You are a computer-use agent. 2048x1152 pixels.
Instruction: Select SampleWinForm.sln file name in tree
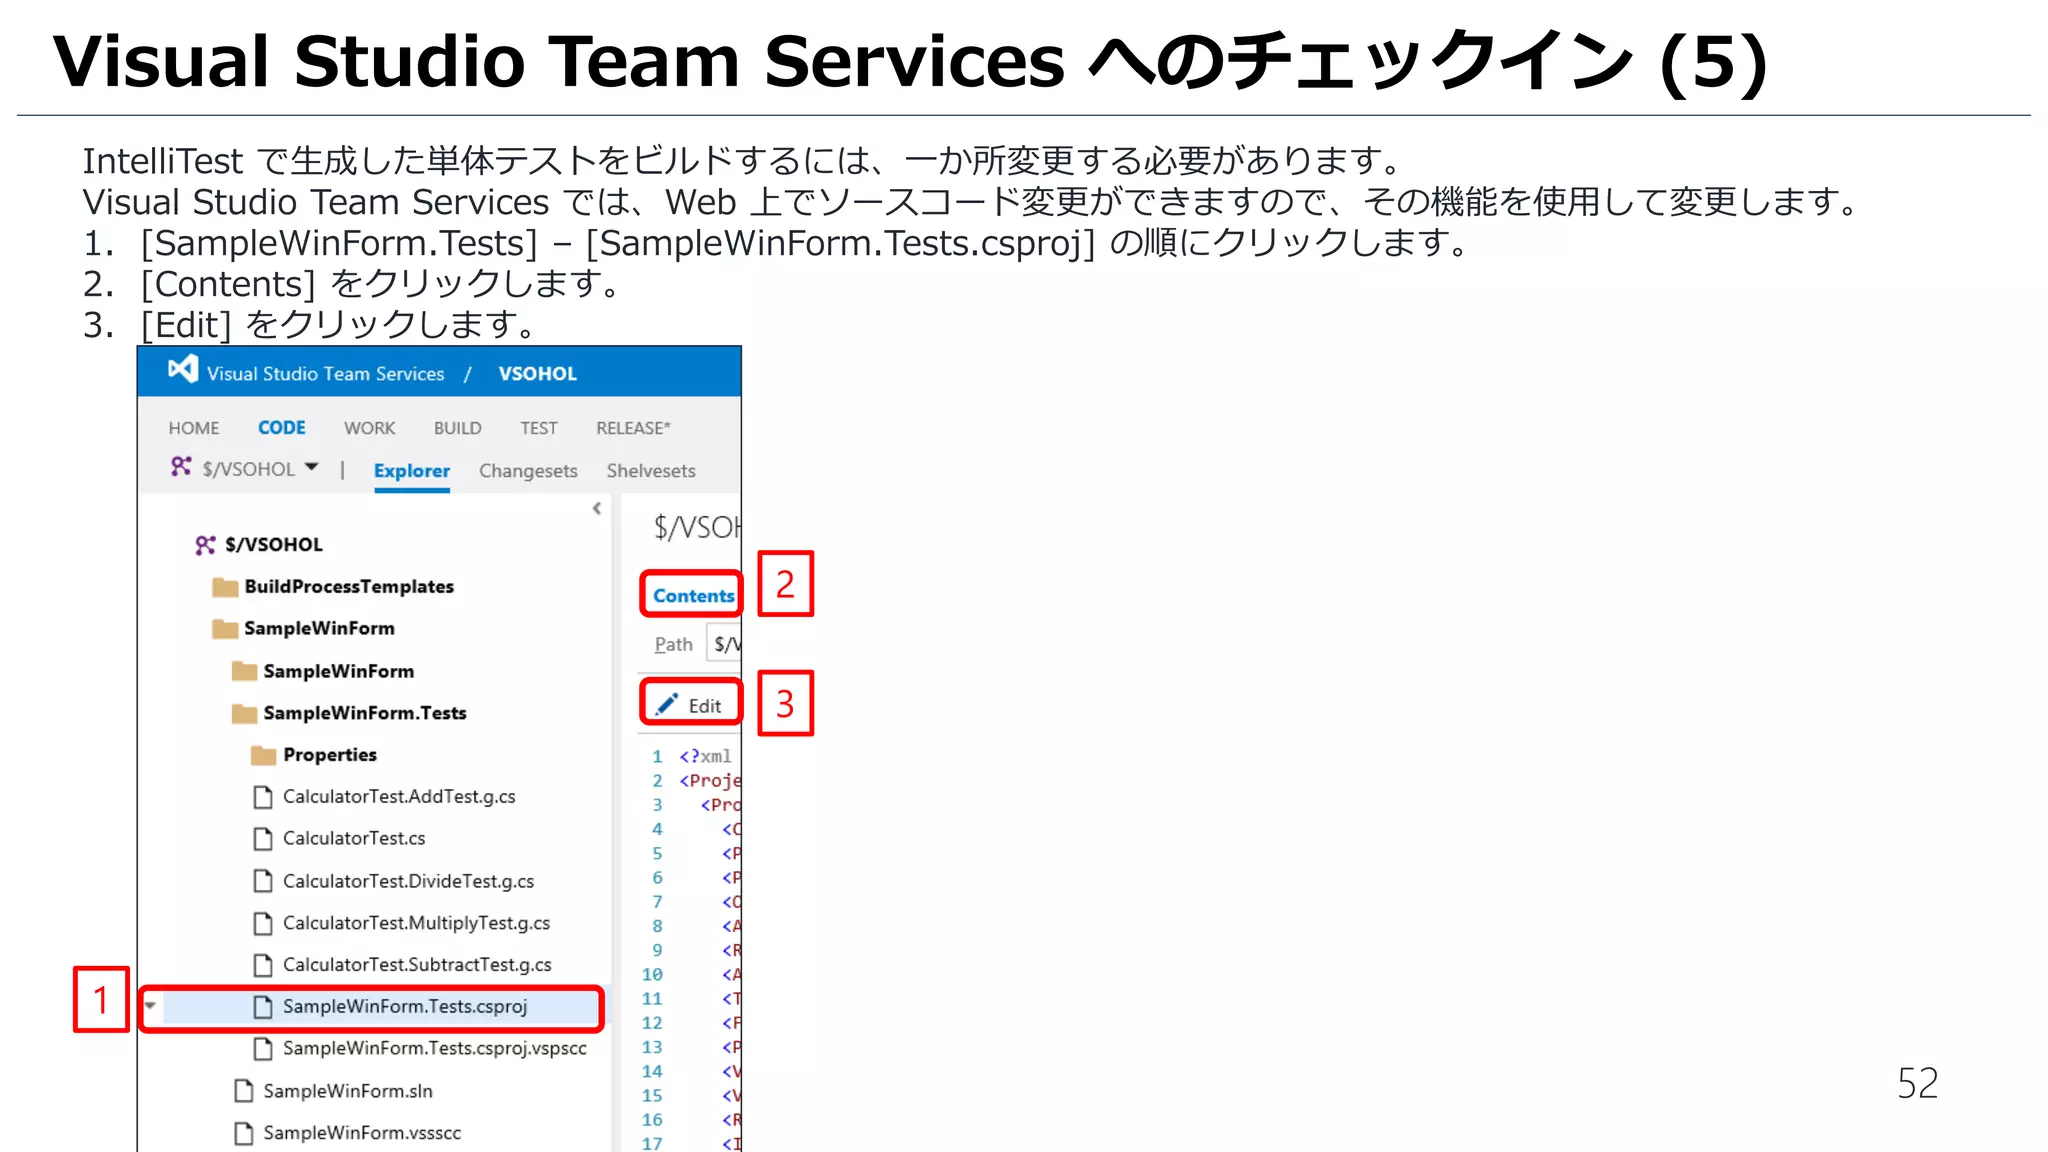pyautogui.click(x=348, y=1091)
